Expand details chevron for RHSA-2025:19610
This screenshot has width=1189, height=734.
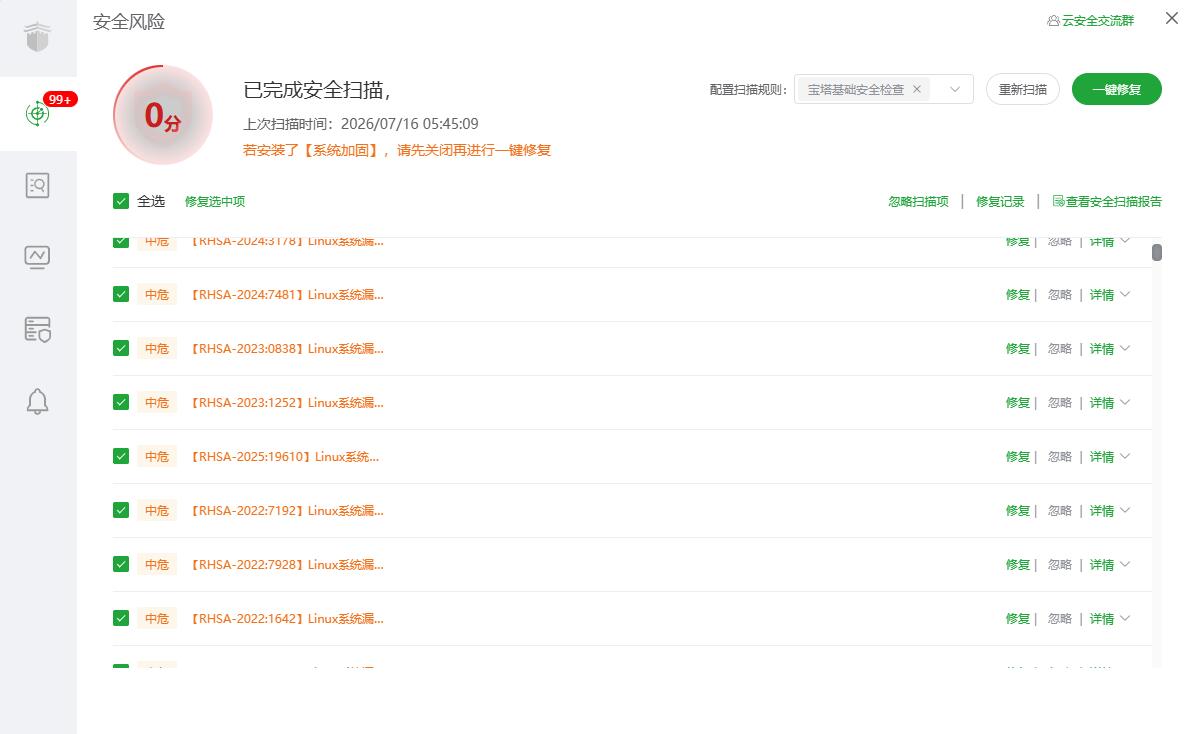1125,456
